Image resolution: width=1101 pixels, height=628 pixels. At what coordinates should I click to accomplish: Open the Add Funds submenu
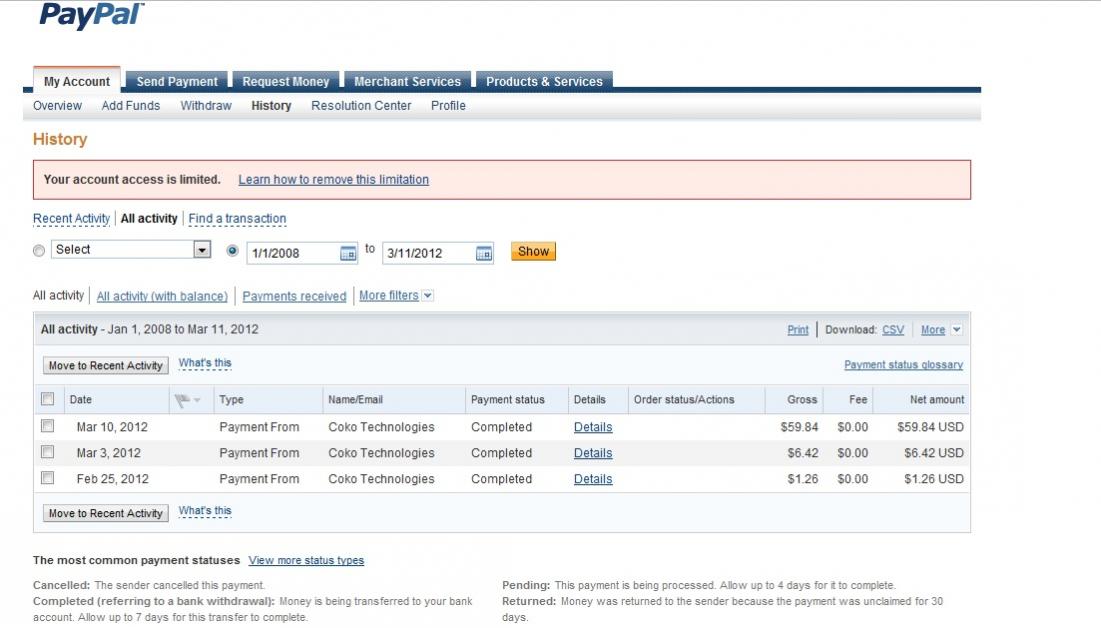[x=131, y=105]
